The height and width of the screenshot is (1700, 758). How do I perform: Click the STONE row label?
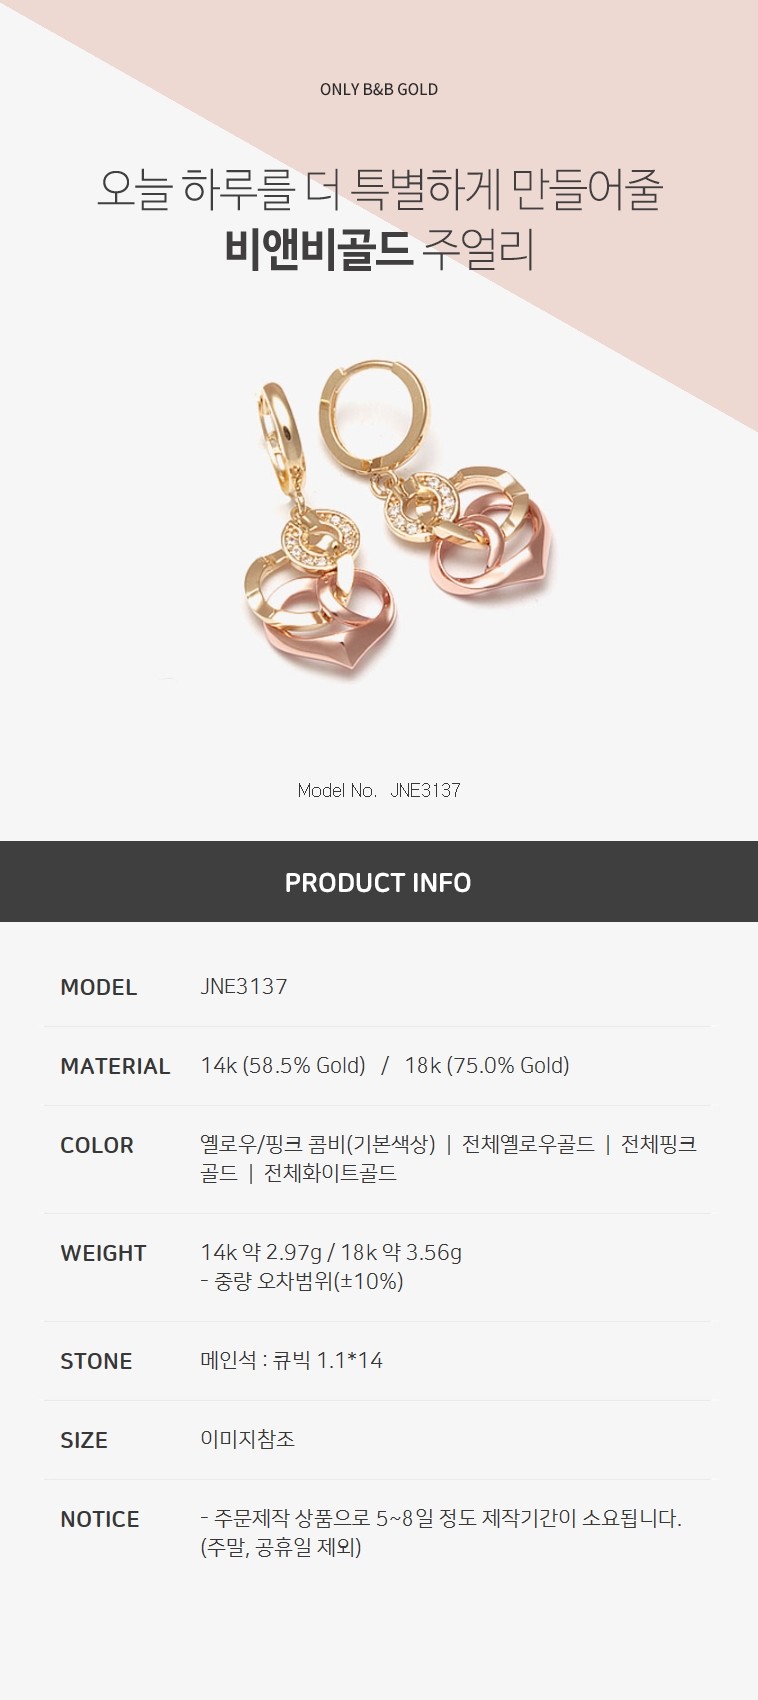(96, 1361)
